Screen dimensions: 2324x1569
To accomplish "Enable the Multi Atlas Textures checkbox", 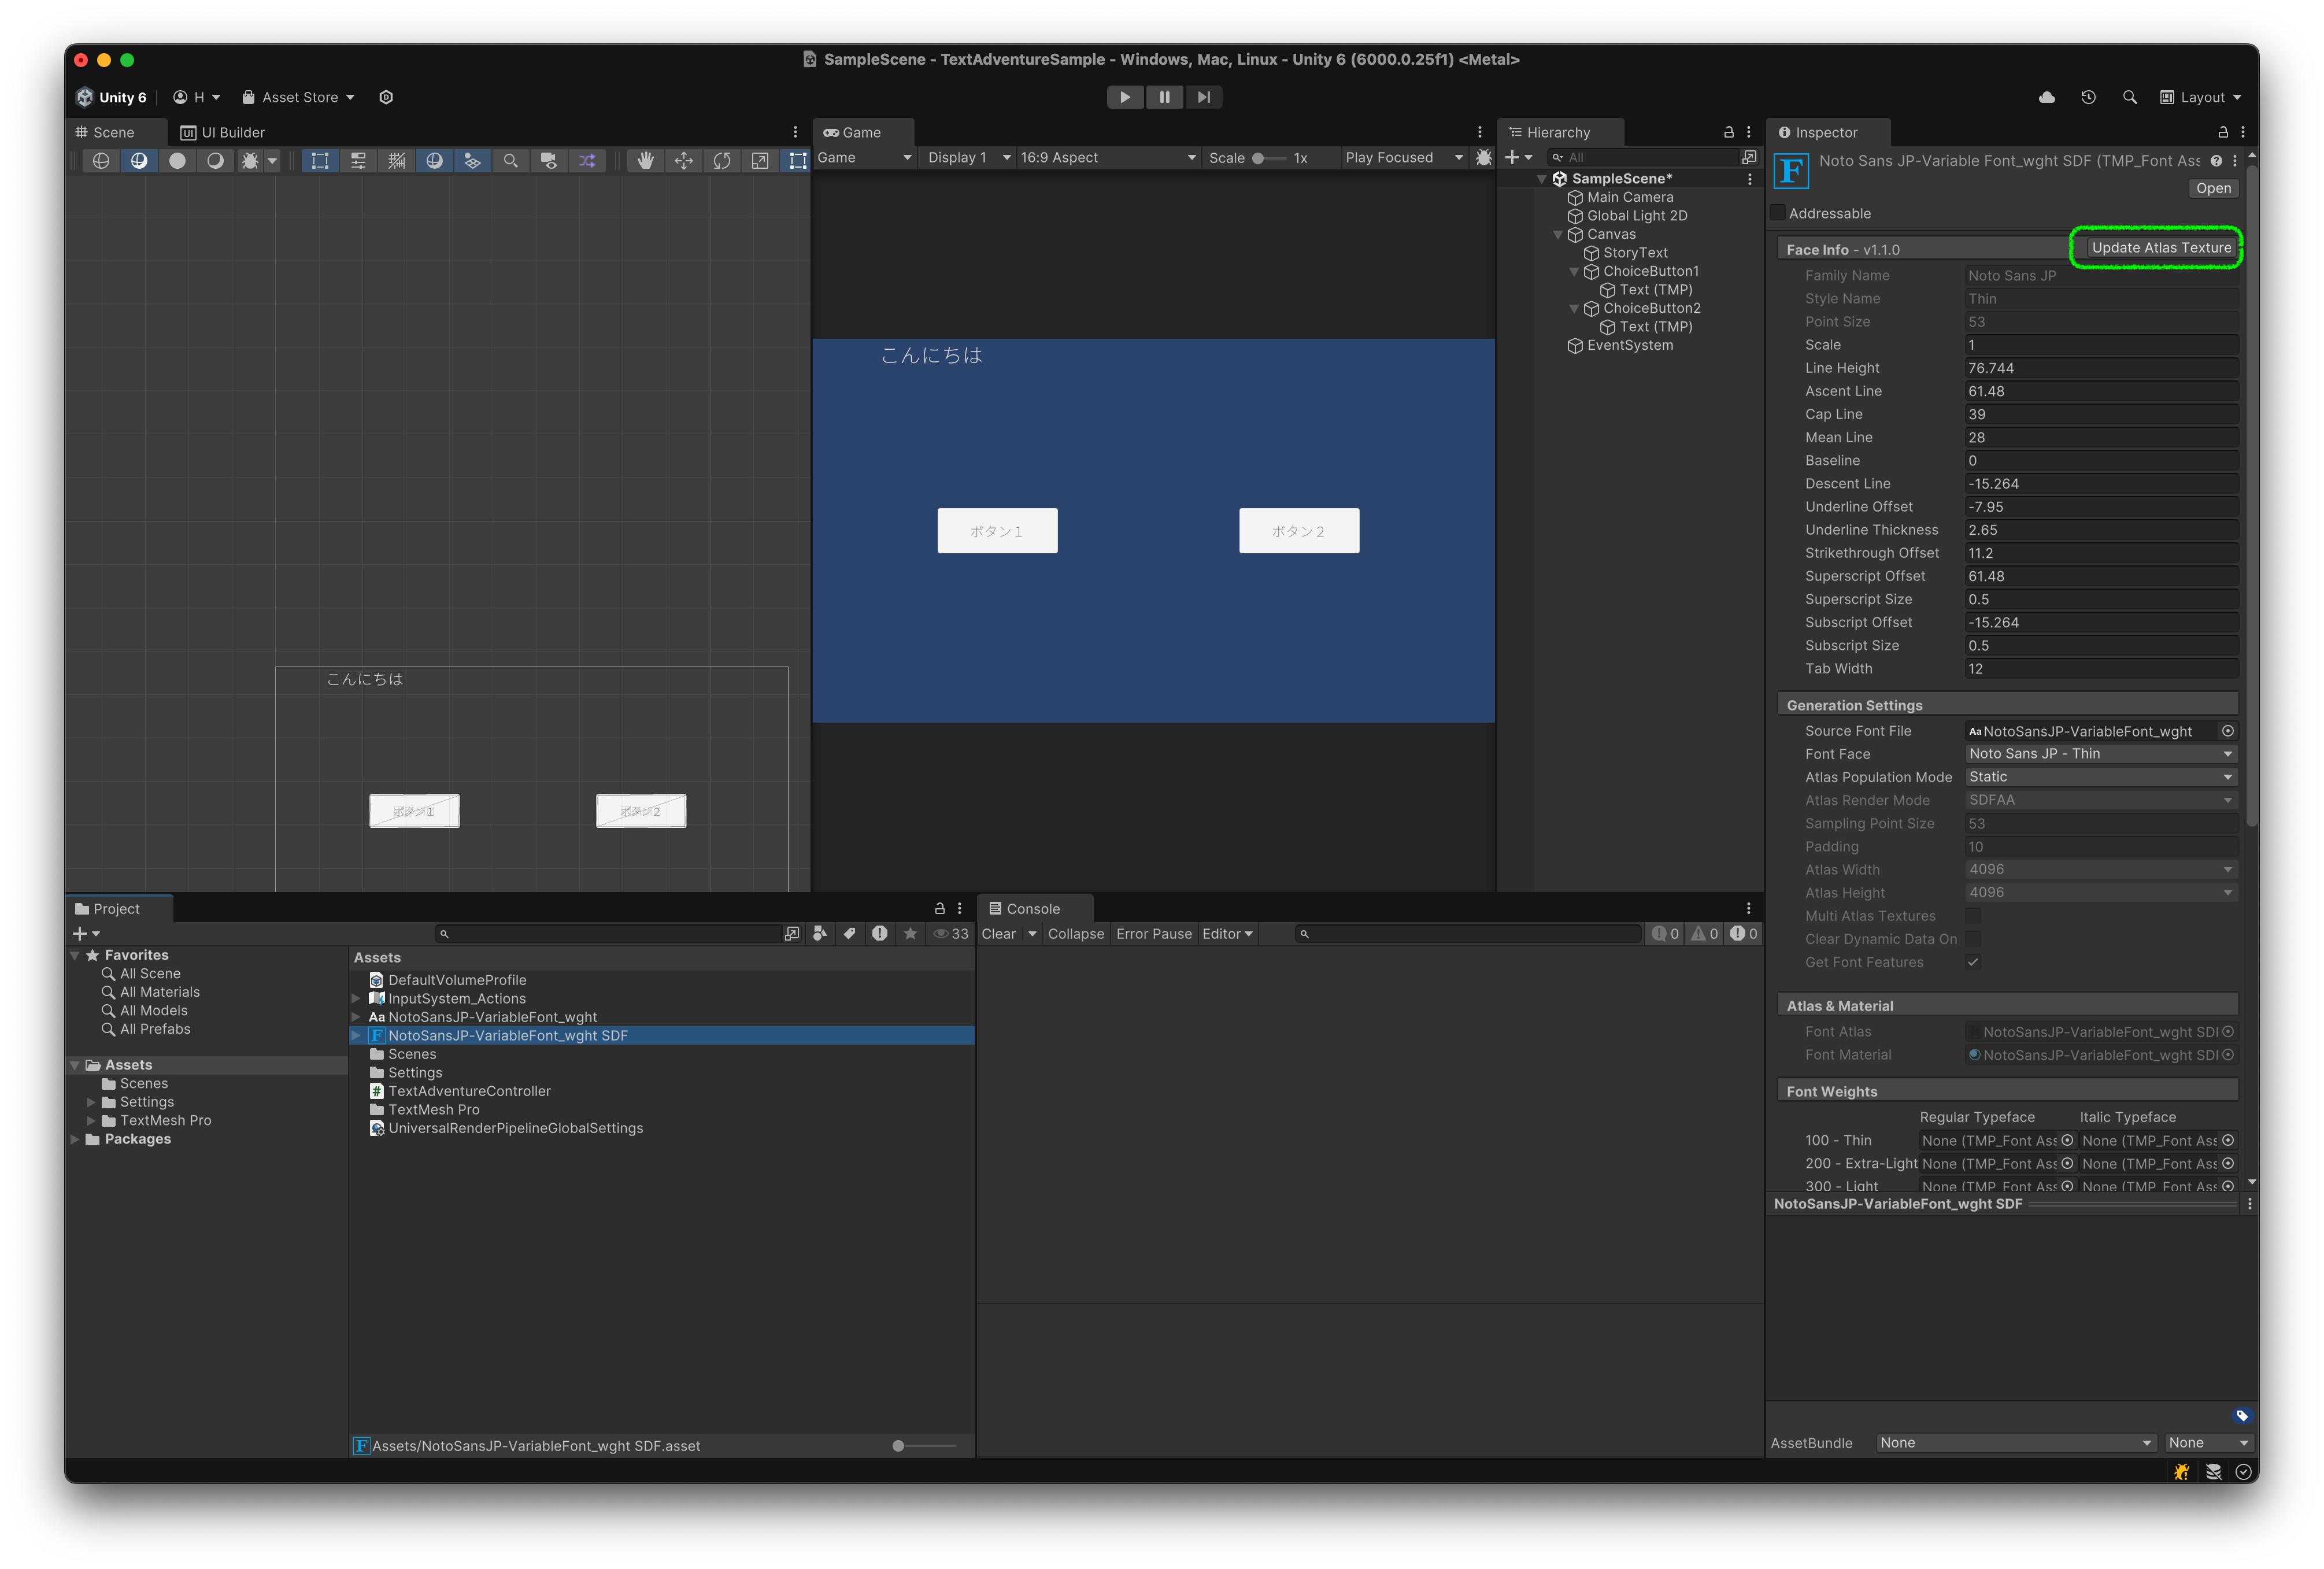I will tap(1973, 916).
